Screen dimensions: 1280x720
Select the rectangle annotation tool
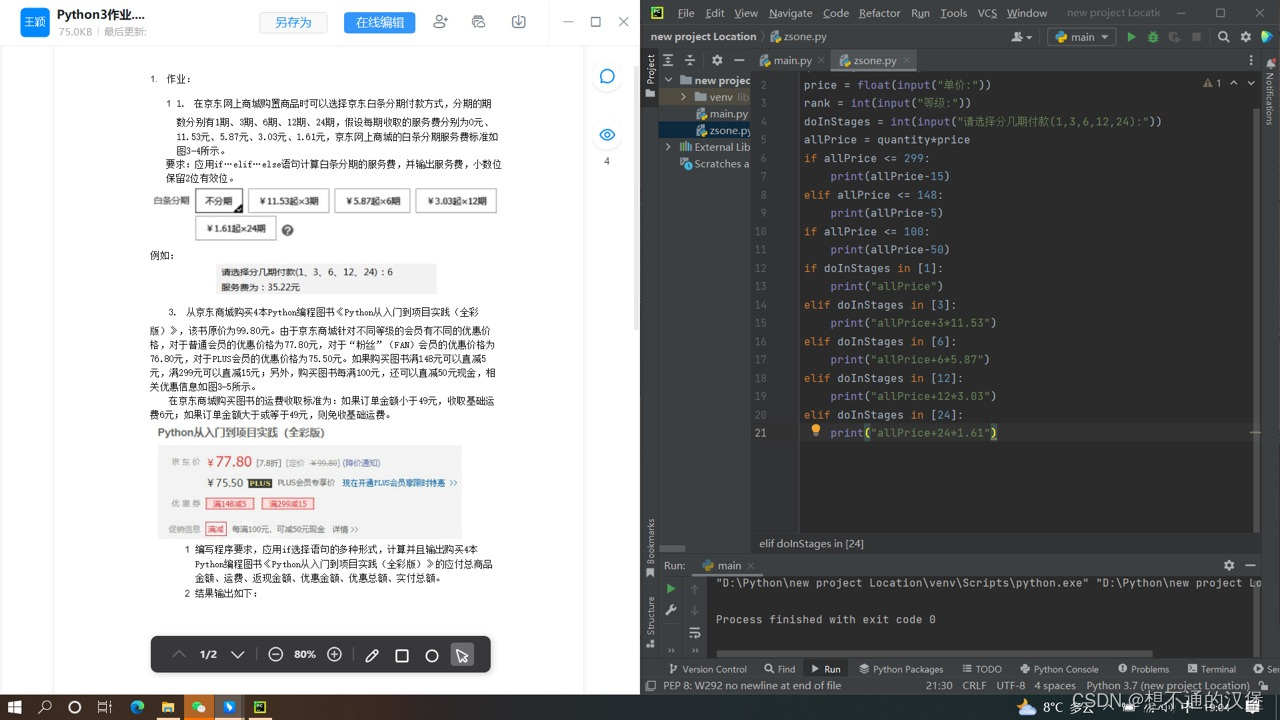pyautogui.click(x=402, y=656)
